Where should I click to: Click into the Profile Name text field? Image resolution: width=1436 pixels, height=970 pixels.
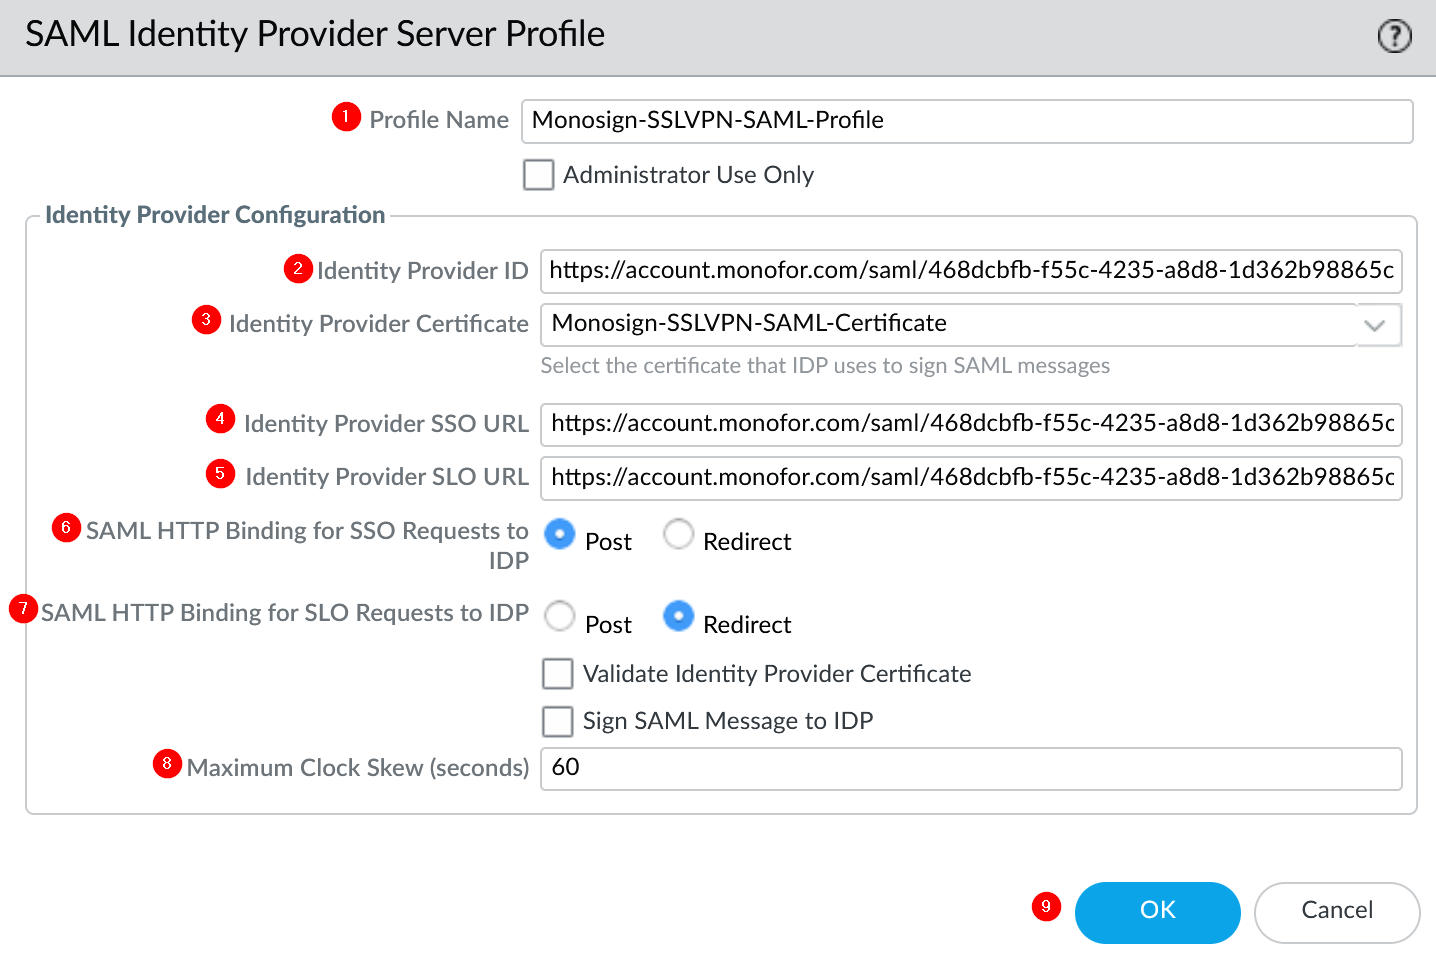tap(966, 121)
